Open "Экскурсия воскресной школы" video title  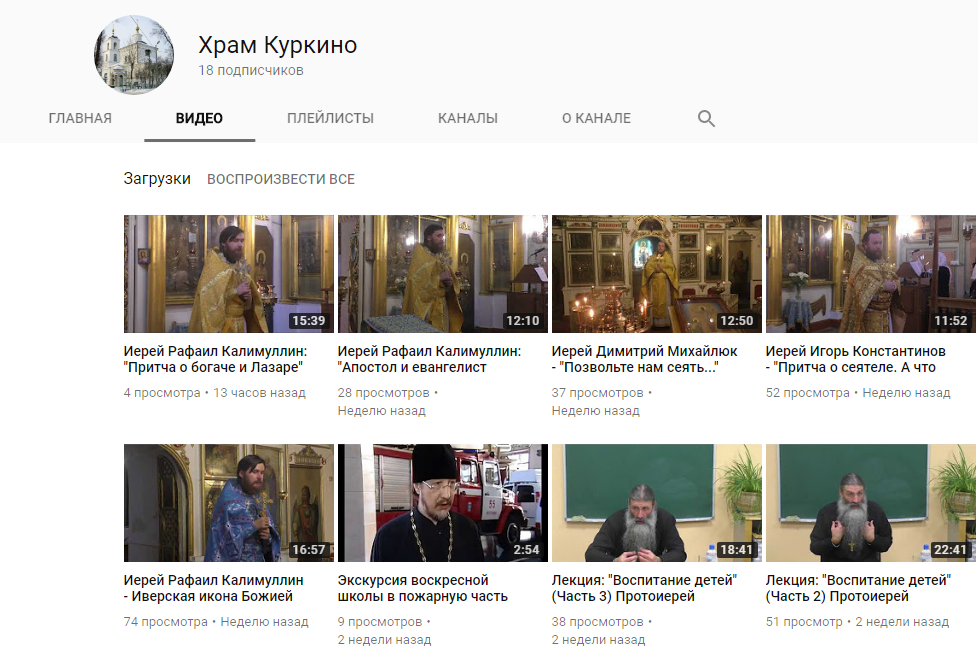pos(422,588)
